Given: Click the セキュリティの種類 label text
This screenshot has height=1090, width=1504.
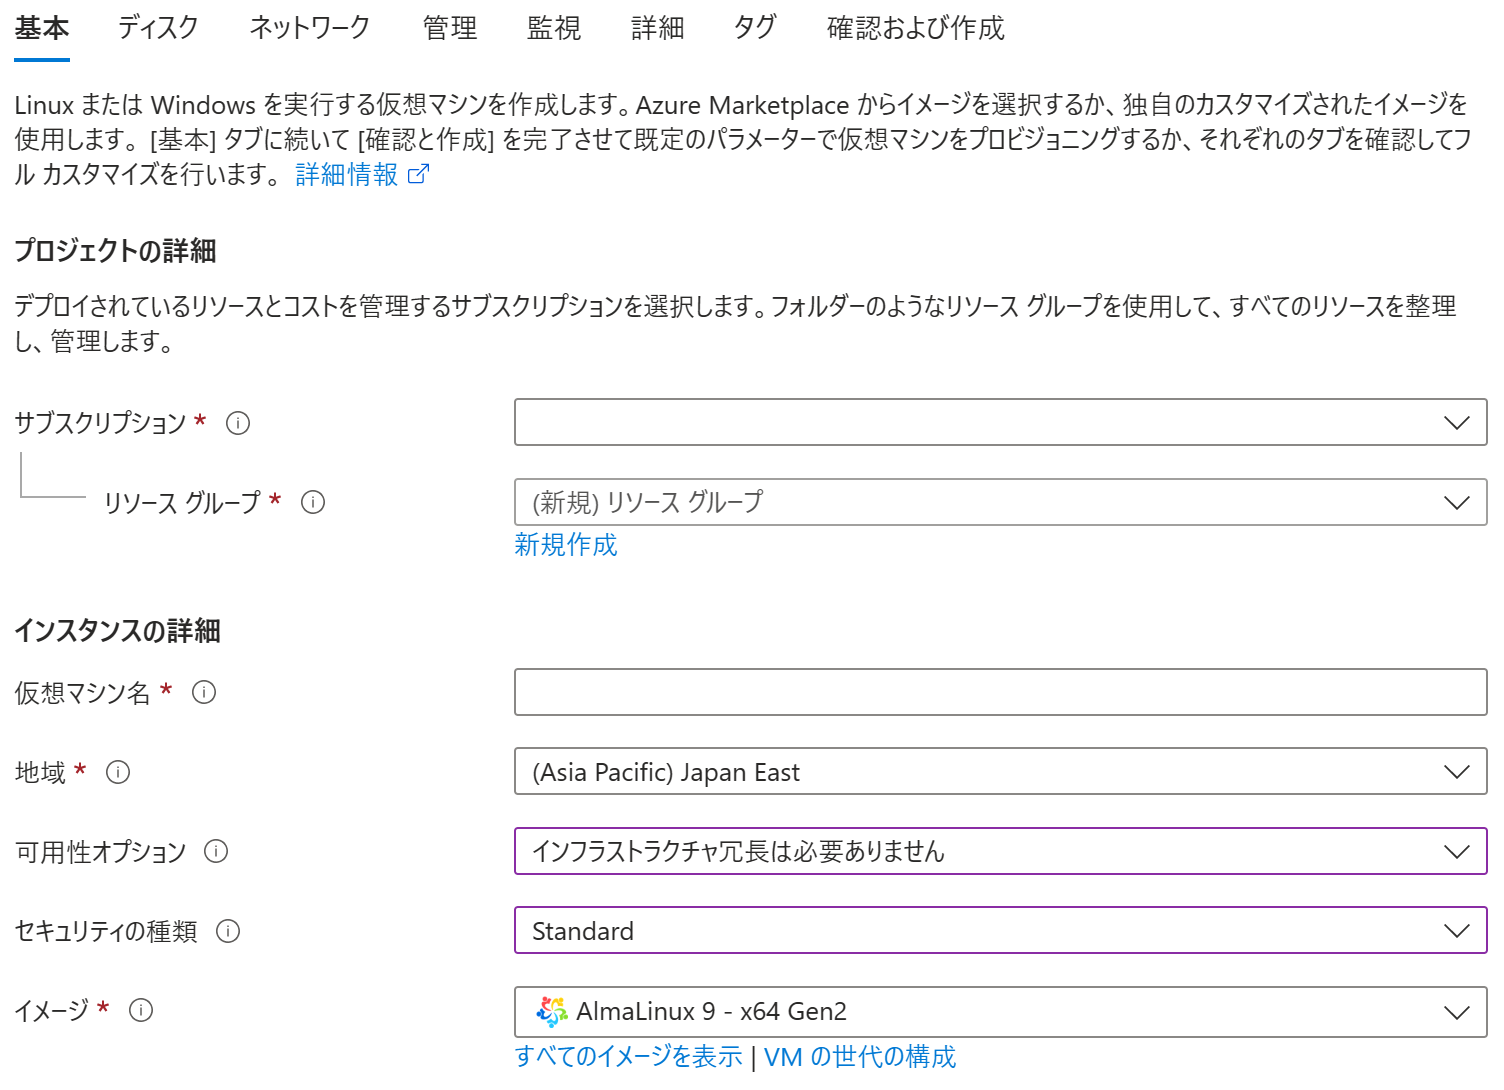Looking at the screenshot, I should pyautogui.click(x=106, y=931).
